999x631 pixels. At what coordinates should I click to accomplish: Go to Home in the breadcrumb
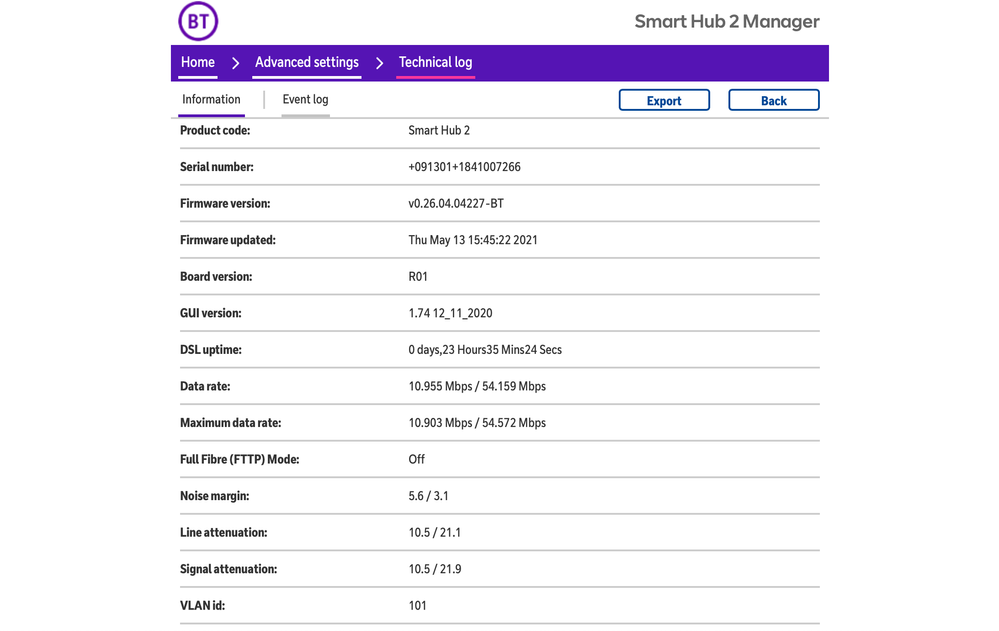coord(198,62)
